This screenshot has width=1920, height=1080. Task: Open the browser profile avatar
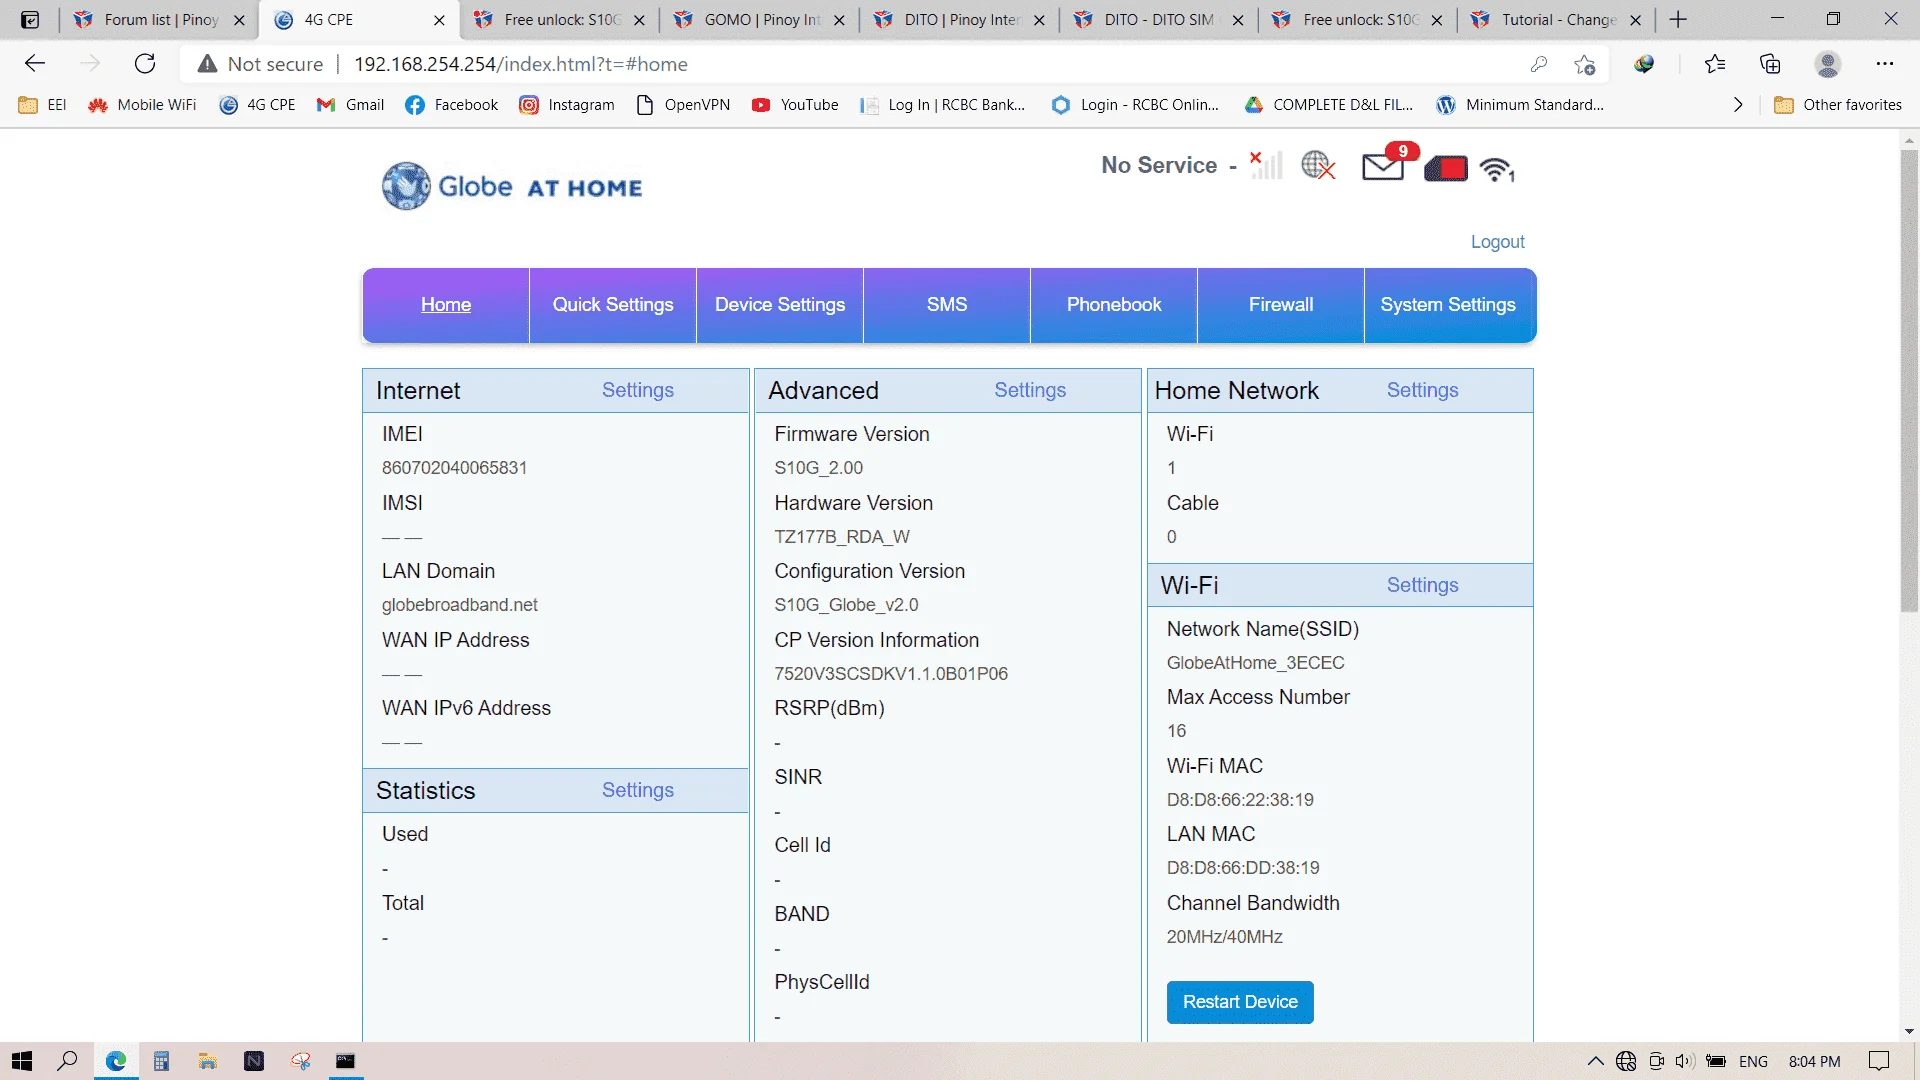pos(1828,64)
